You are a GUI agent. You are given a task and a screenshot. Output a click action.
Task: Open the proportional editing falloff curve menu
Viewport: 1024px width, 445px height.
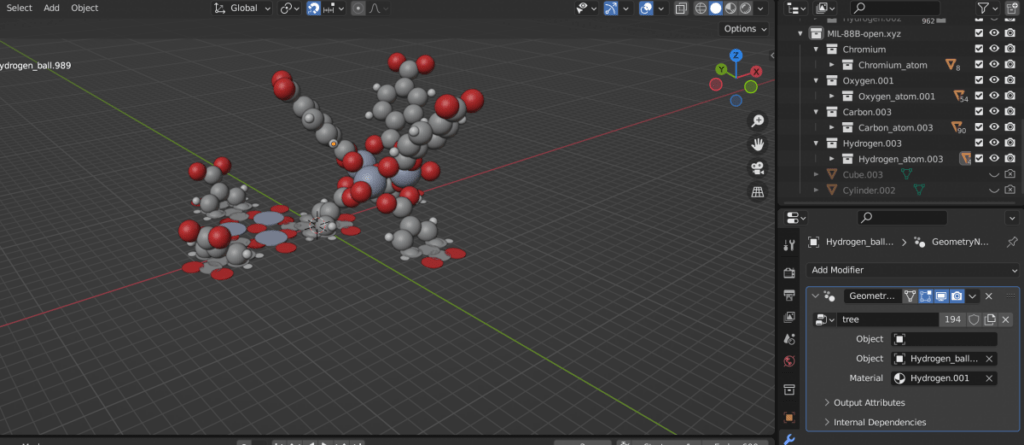pos(378,8)
